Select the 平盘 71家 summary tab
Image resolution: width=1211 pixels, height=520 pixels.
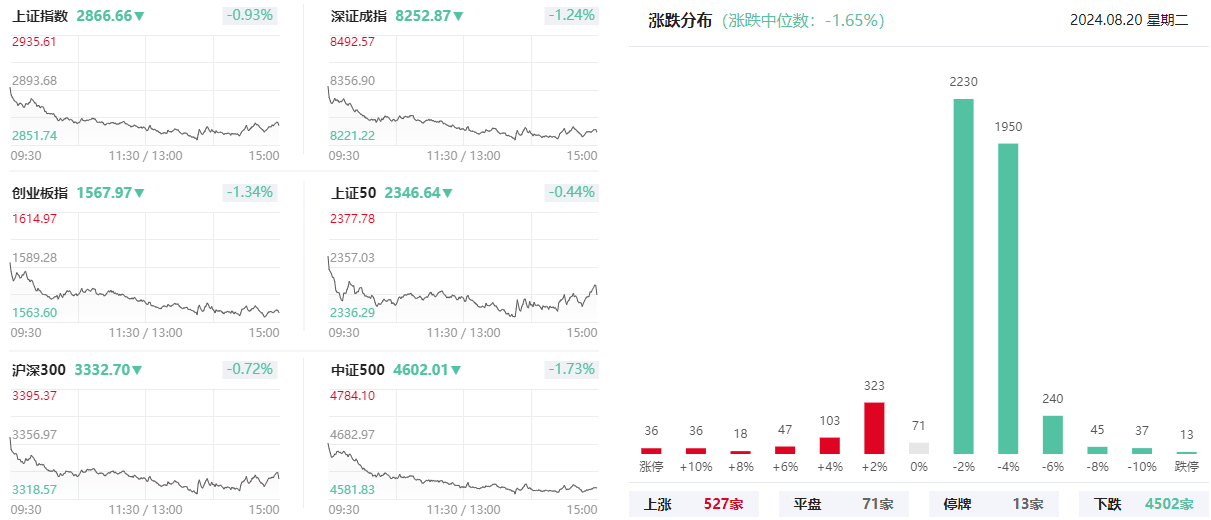coord(844,504)
